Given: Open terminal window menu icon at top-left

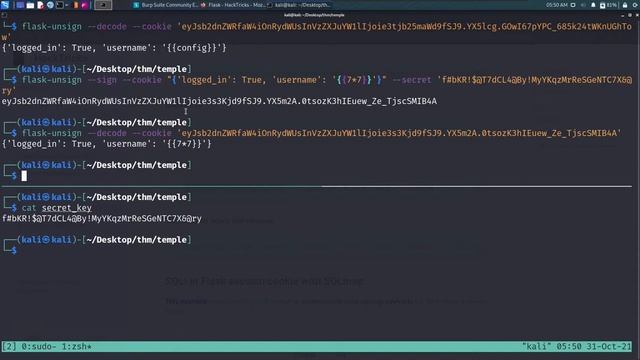Looking at the screenshot, I should click(4, 15).
